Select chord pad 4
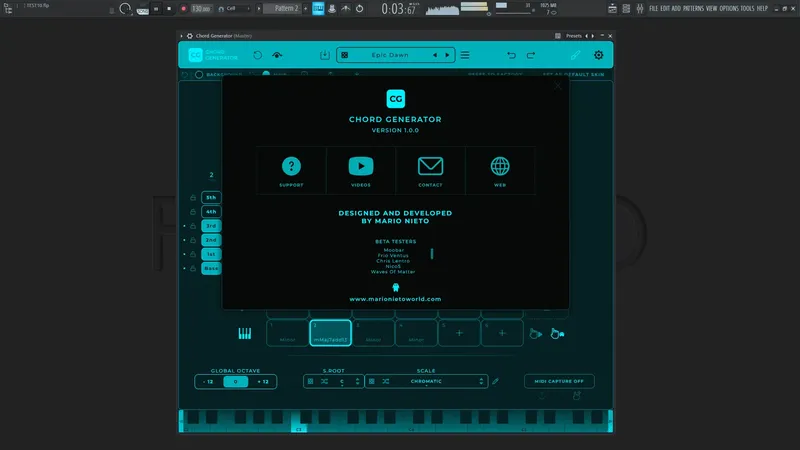Viewport: 800px width, 450px height. tap(416, 333)
